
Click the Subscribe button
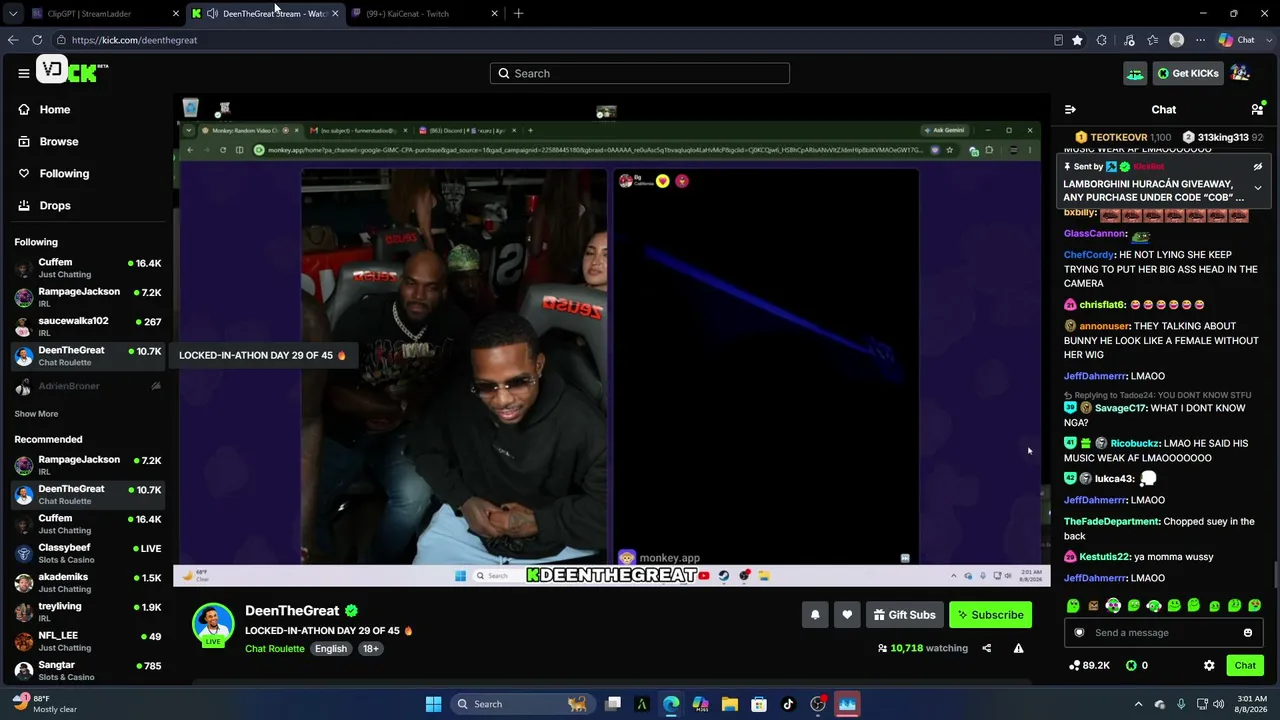coord(990,615)
